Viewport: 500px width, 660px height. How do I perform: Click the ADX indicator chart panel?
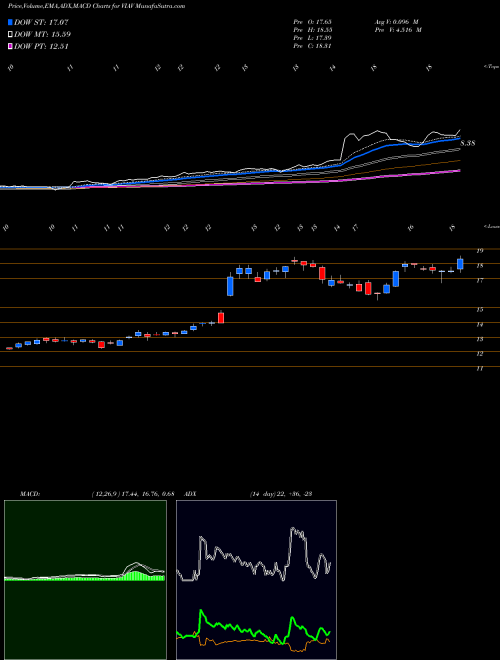(x=256, y=580)
